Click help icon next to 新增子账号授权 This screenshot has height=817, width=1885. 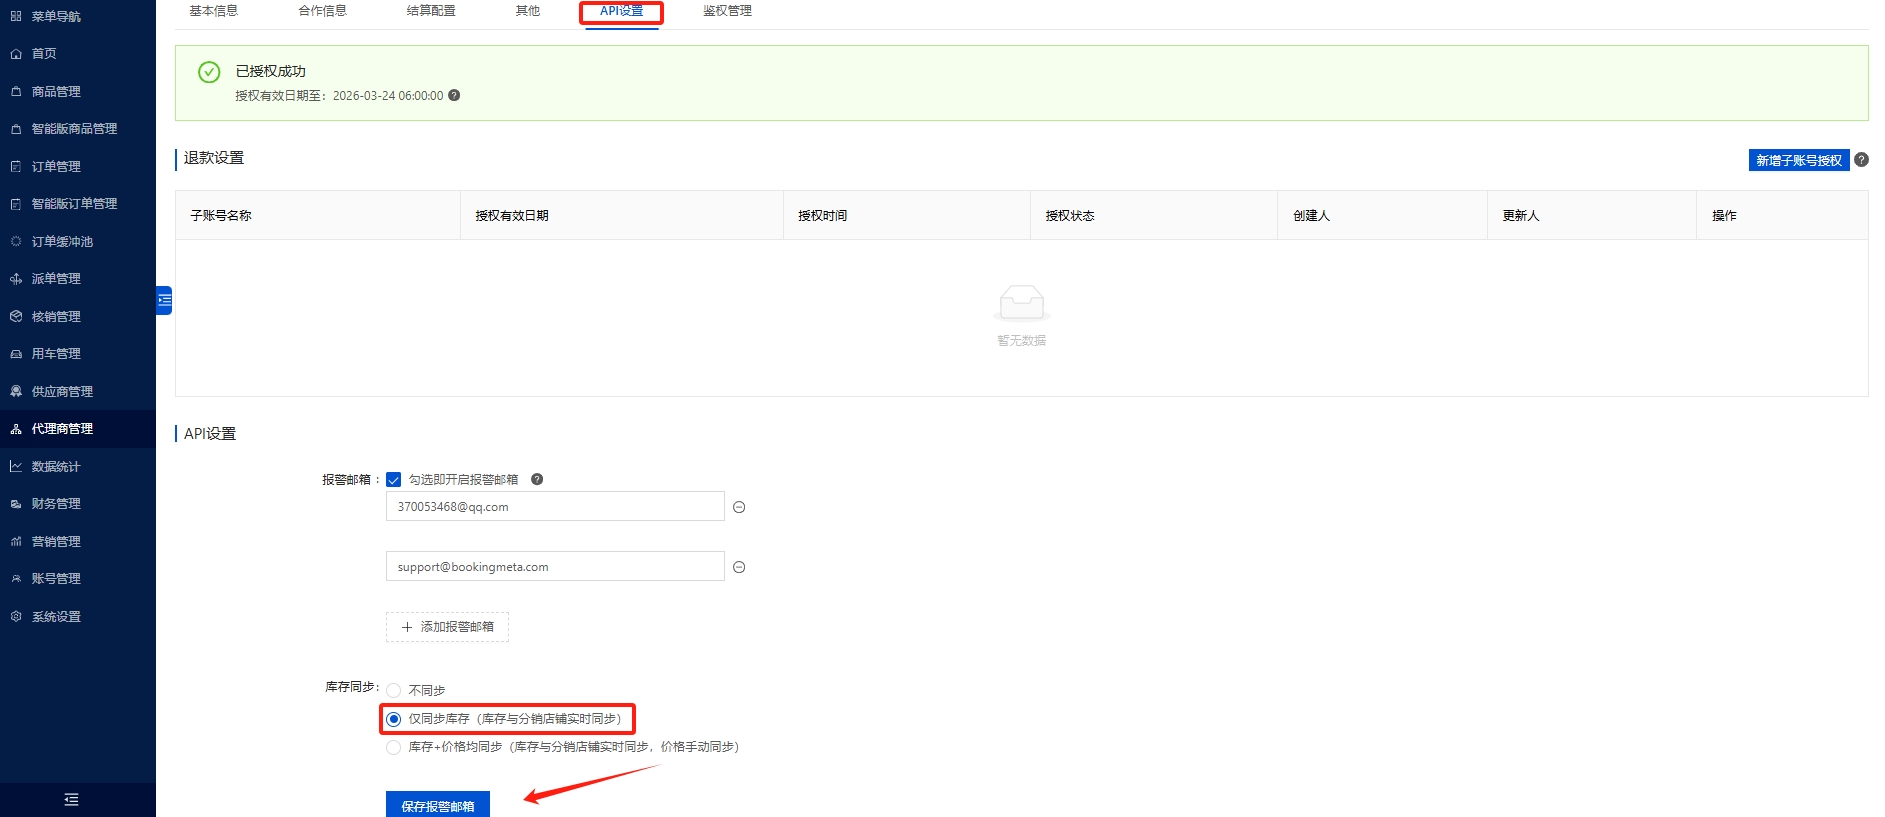(1861, 160)
